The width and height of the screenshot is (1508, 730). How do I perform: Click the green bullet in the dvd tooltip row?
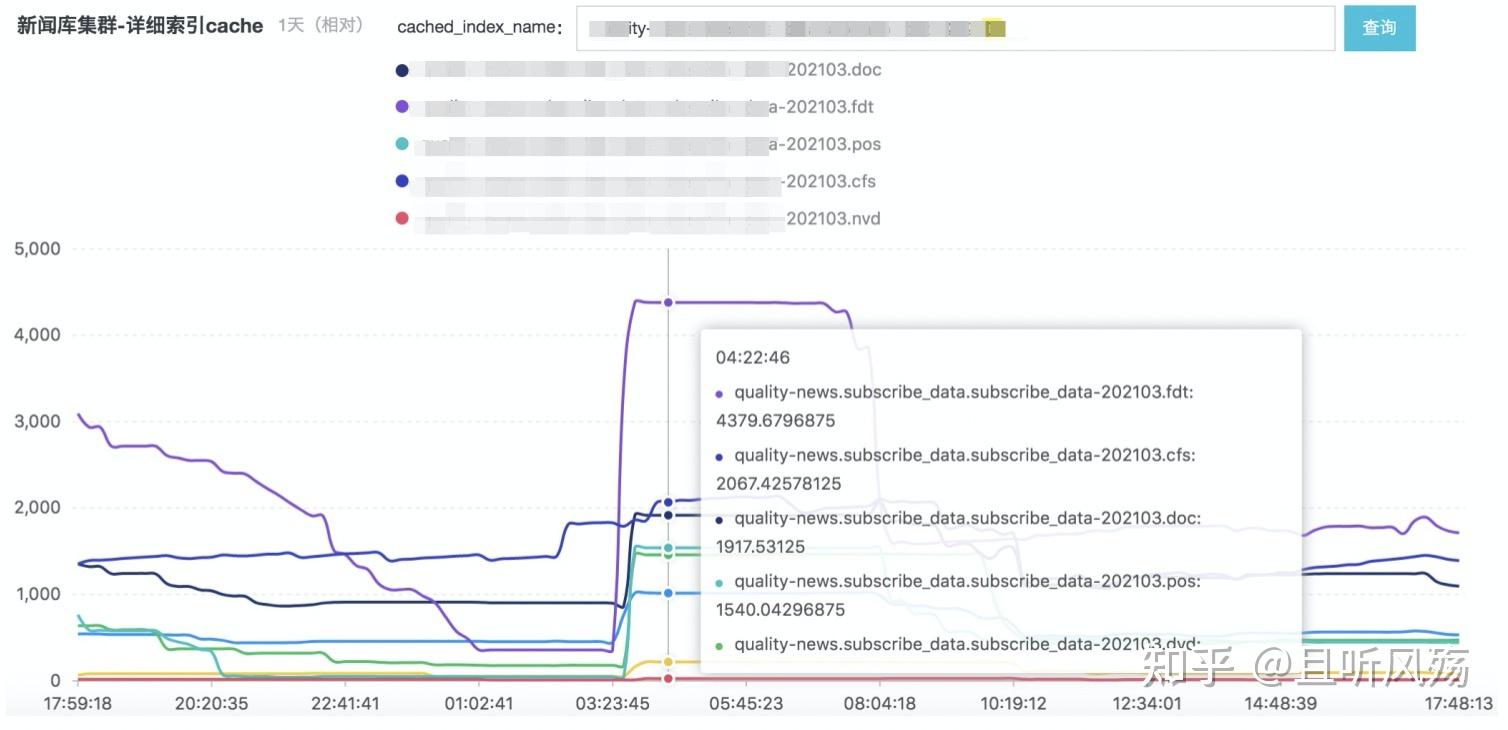coord(717,644)
